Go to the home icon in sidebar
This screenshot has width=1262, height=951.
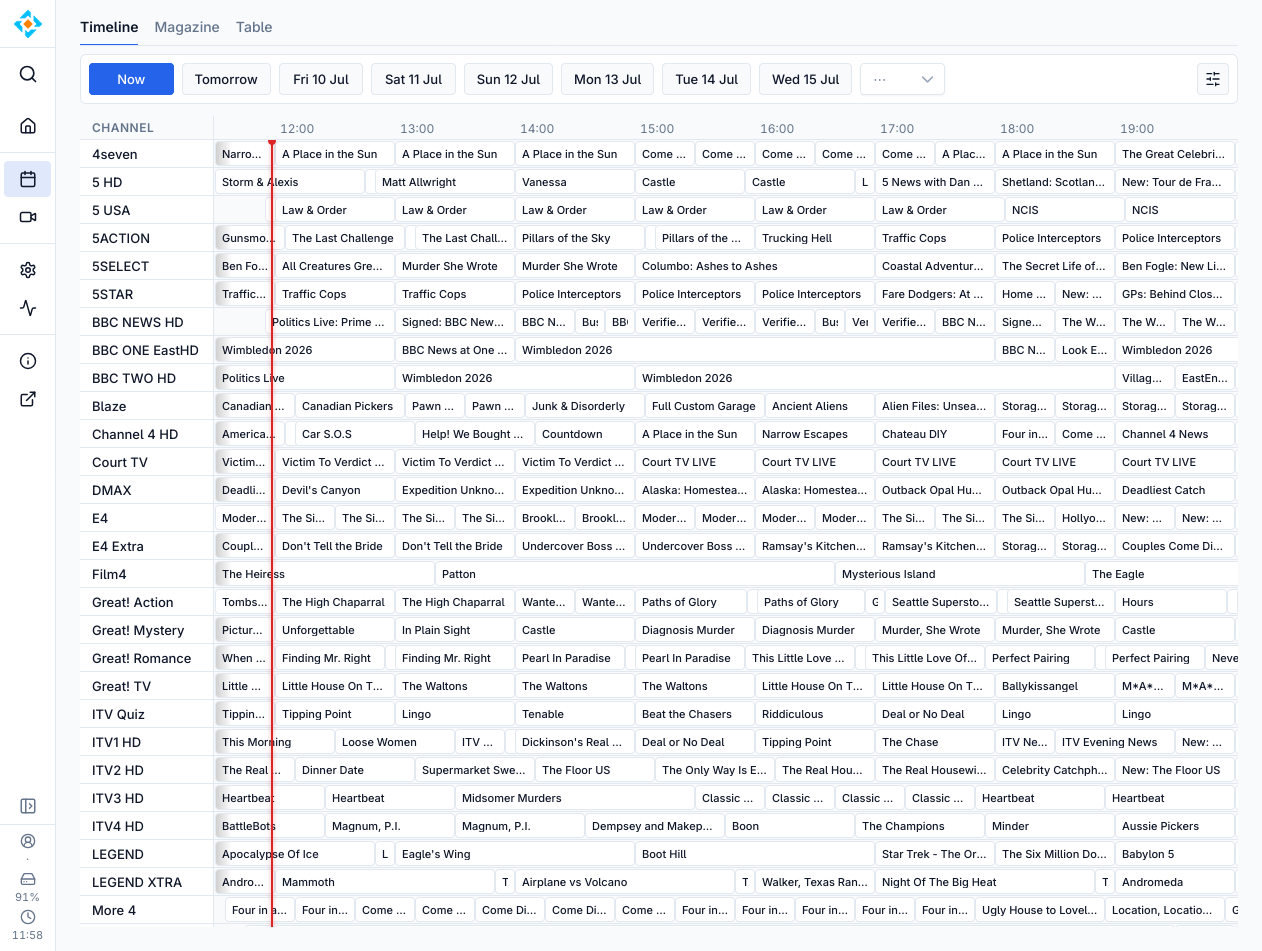tap(28, 125)
